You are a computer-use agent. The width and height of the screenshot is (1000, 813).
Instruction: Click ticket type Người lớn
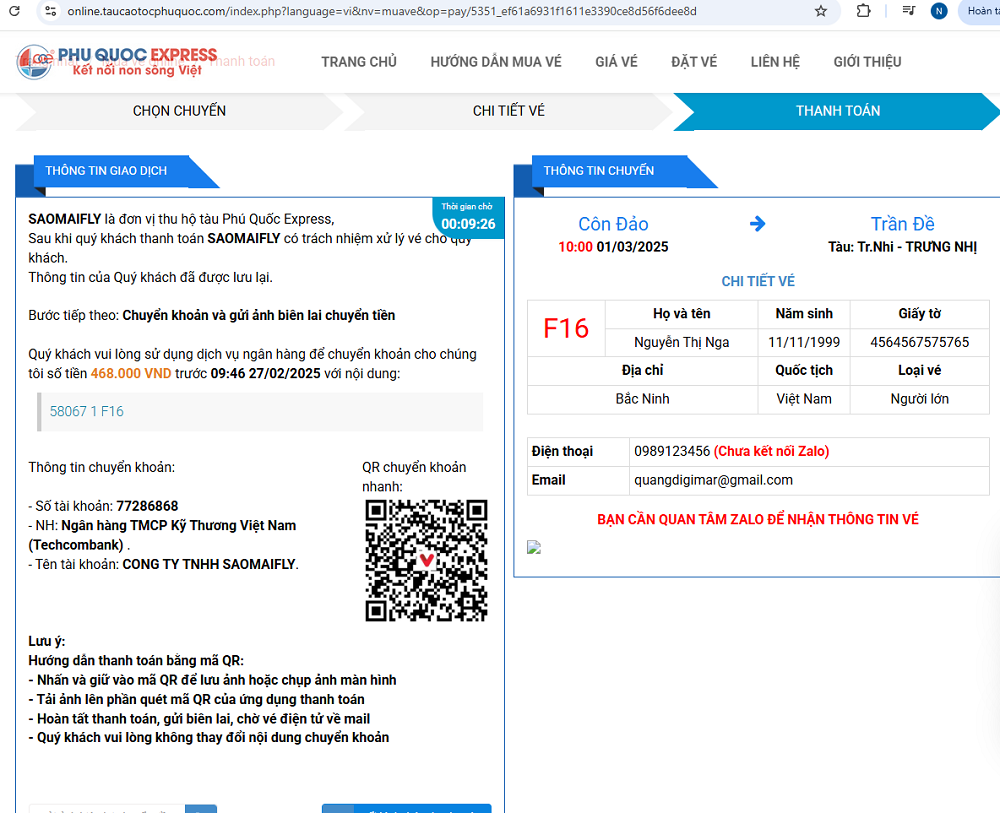coord(920,399)
